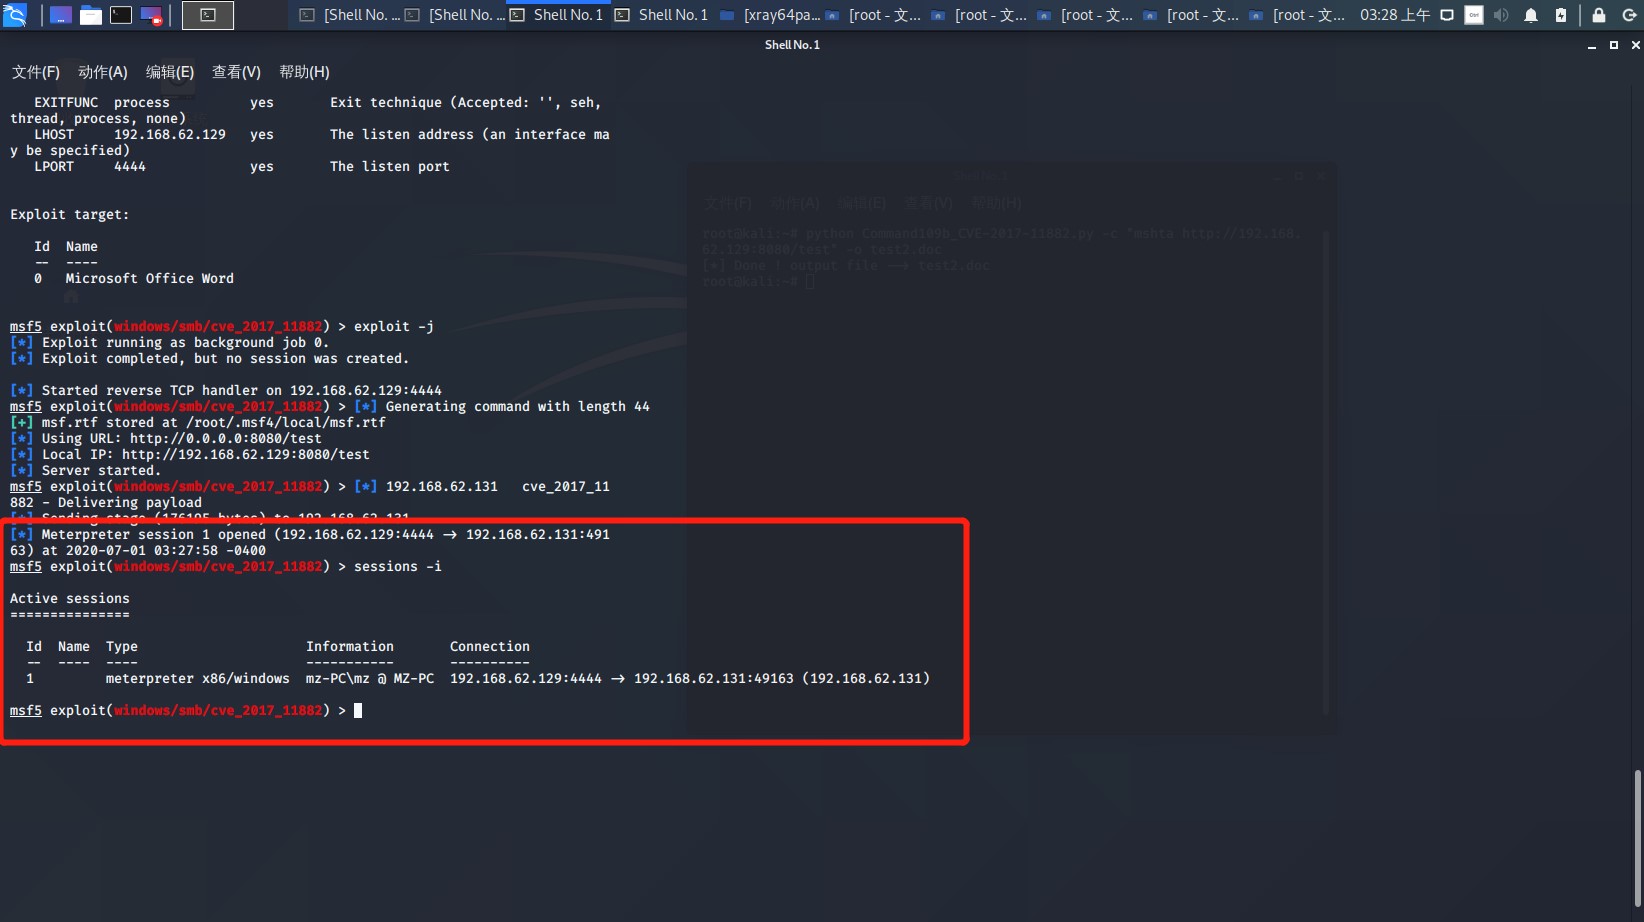Open the 动作(A) menu
1644x922 pixels.
103,72
